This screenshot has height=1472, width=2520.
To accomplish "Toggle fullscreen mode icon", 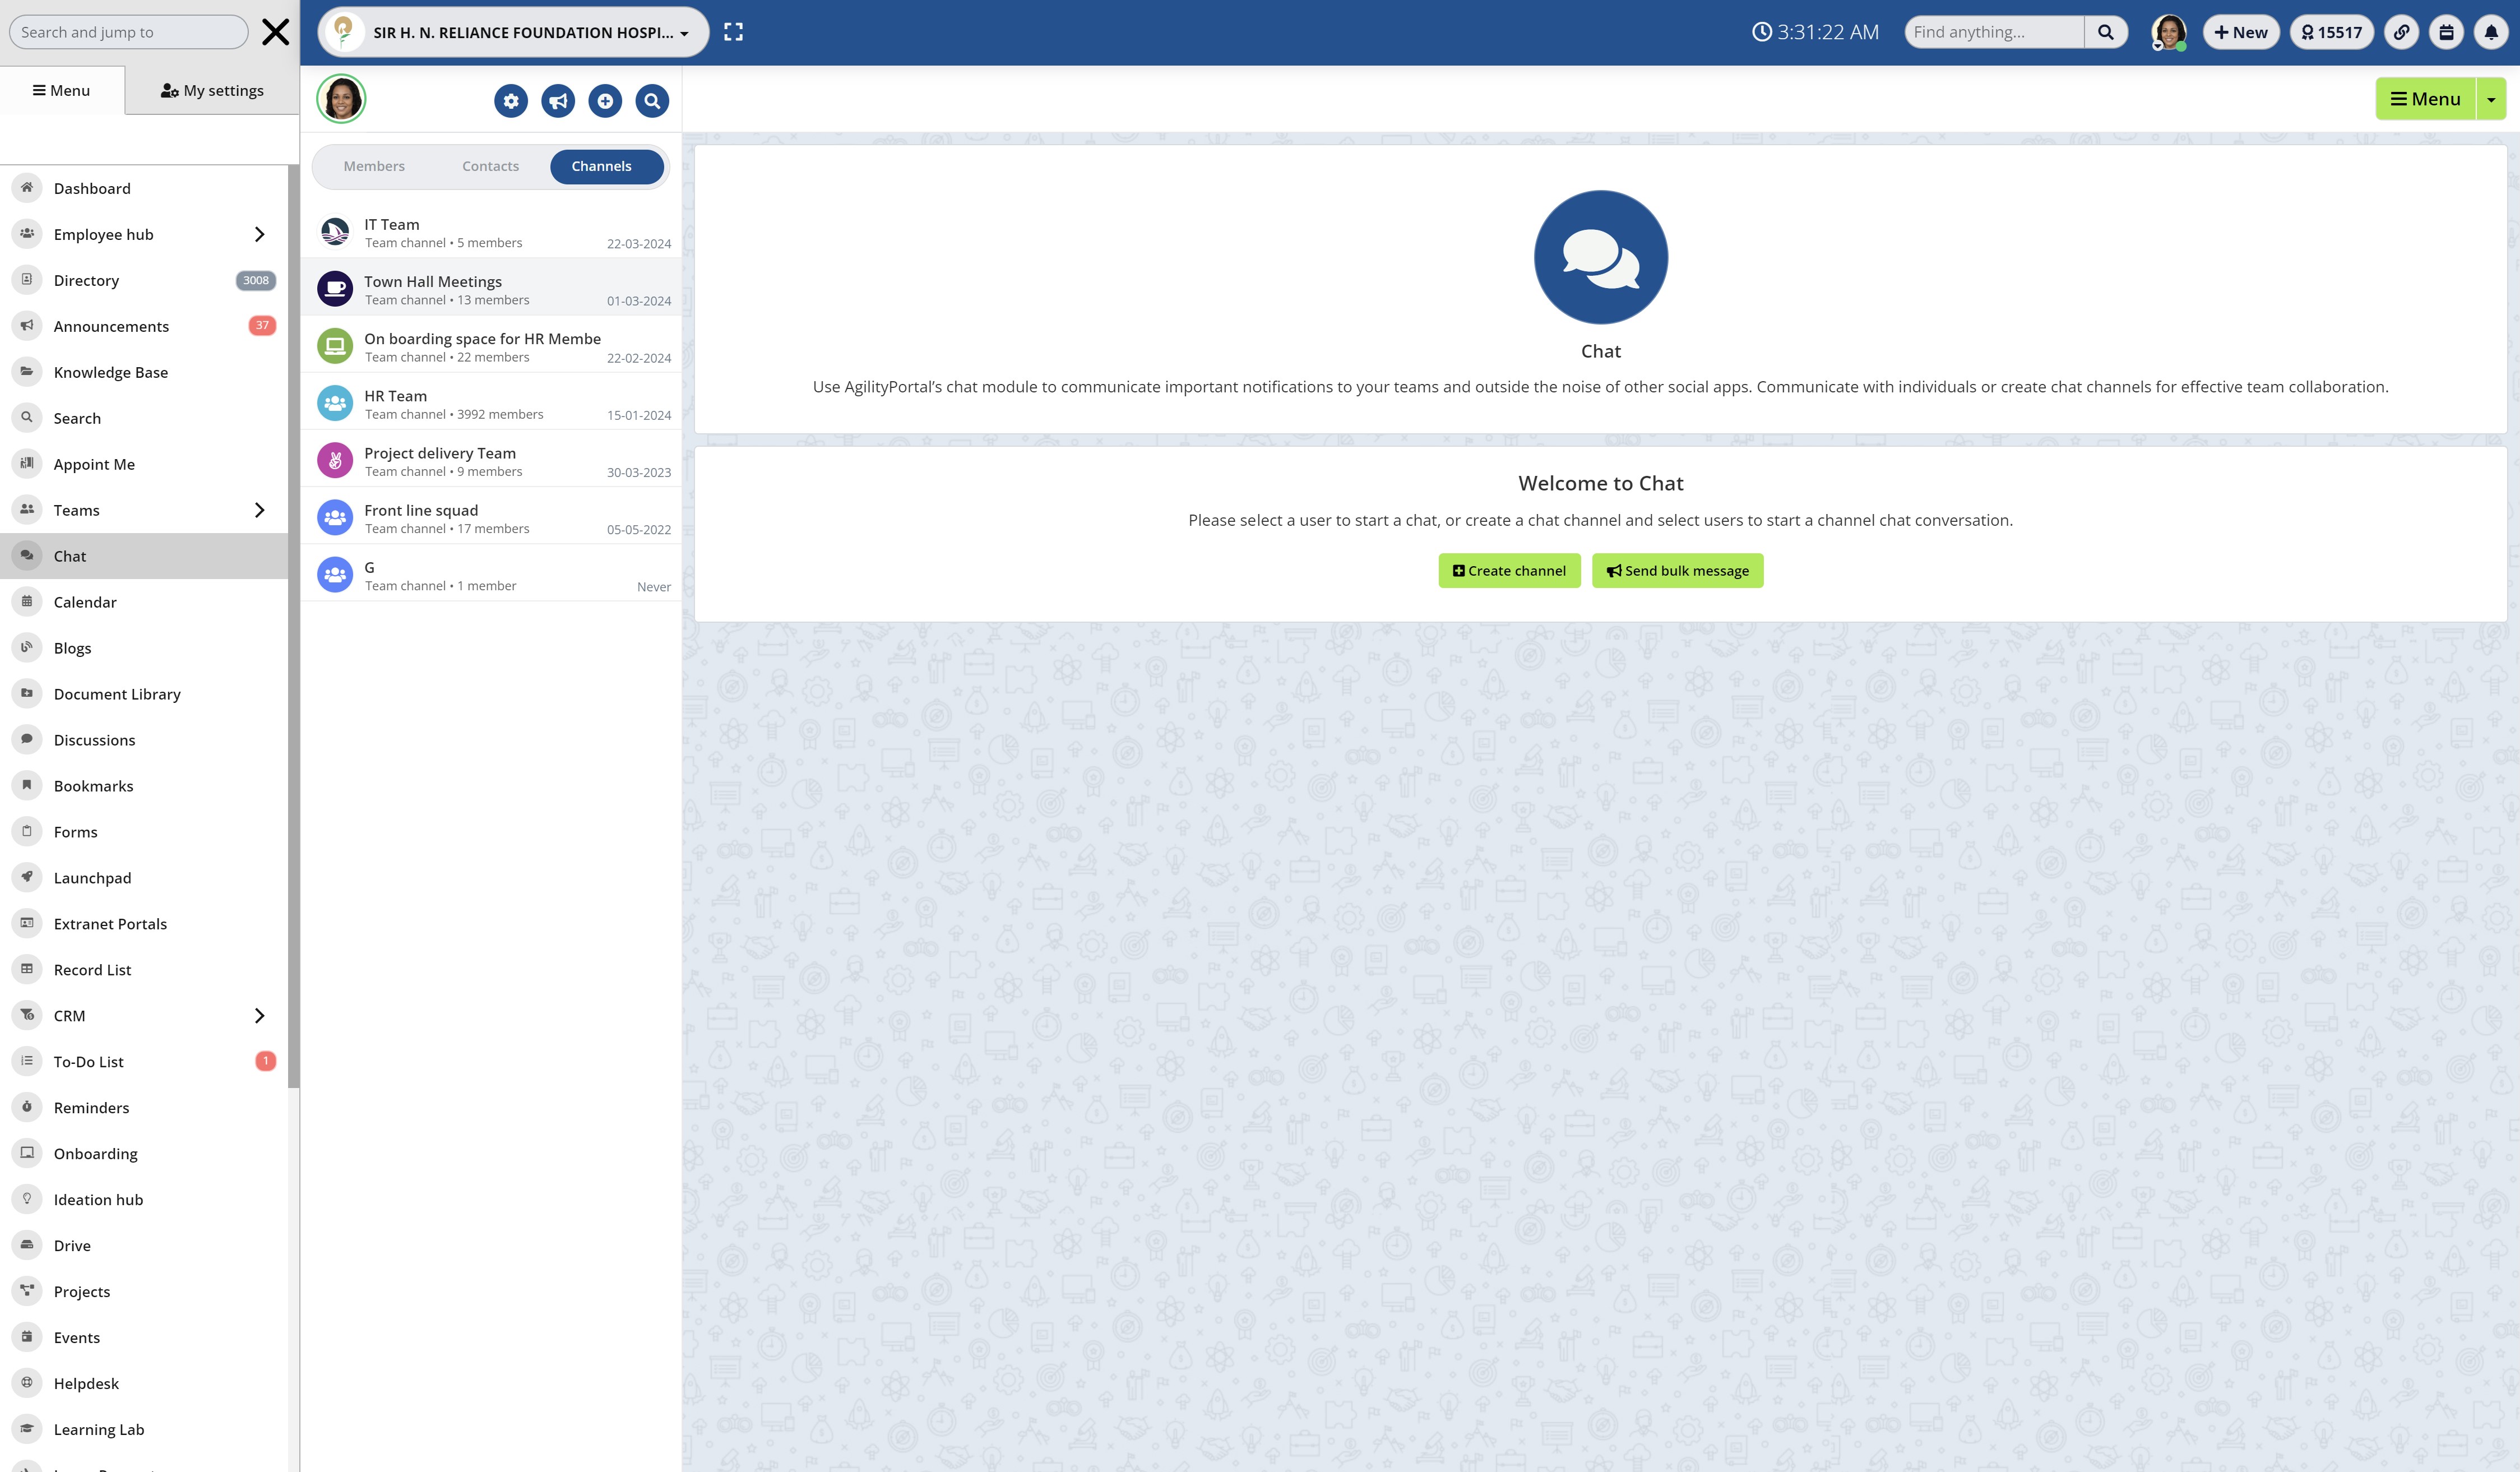I will pyautogui.click(x=733, y=32).
